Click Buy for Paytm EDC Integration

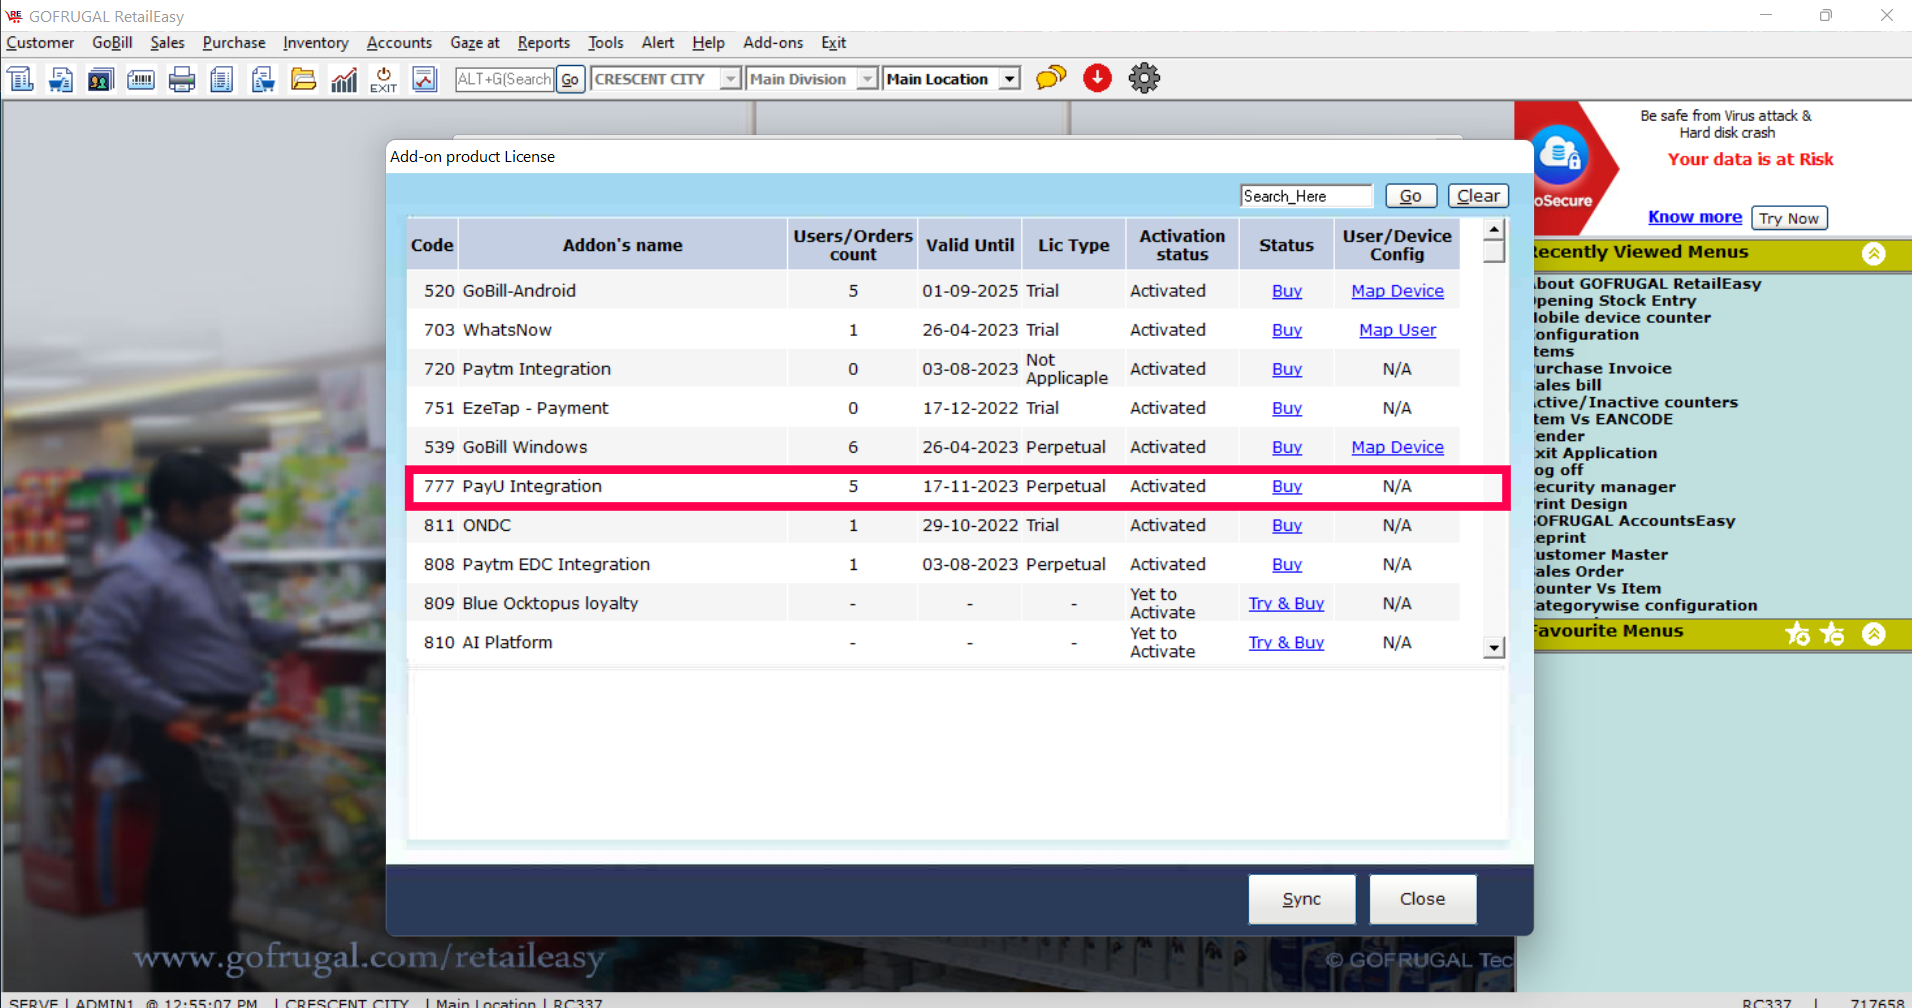(1286, 564)
